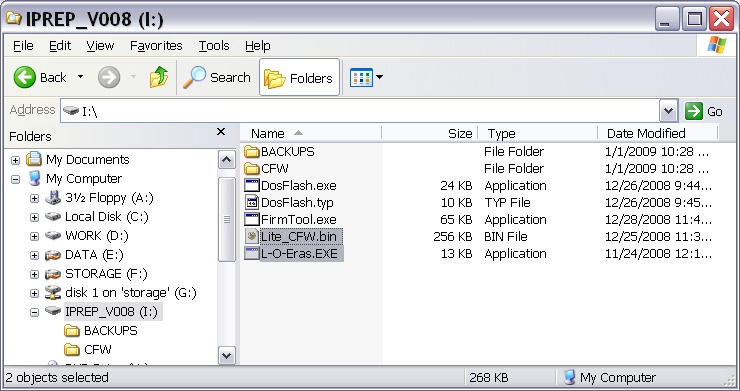
Task: Click the network drive (G:) icon
Action: point(53,292)
